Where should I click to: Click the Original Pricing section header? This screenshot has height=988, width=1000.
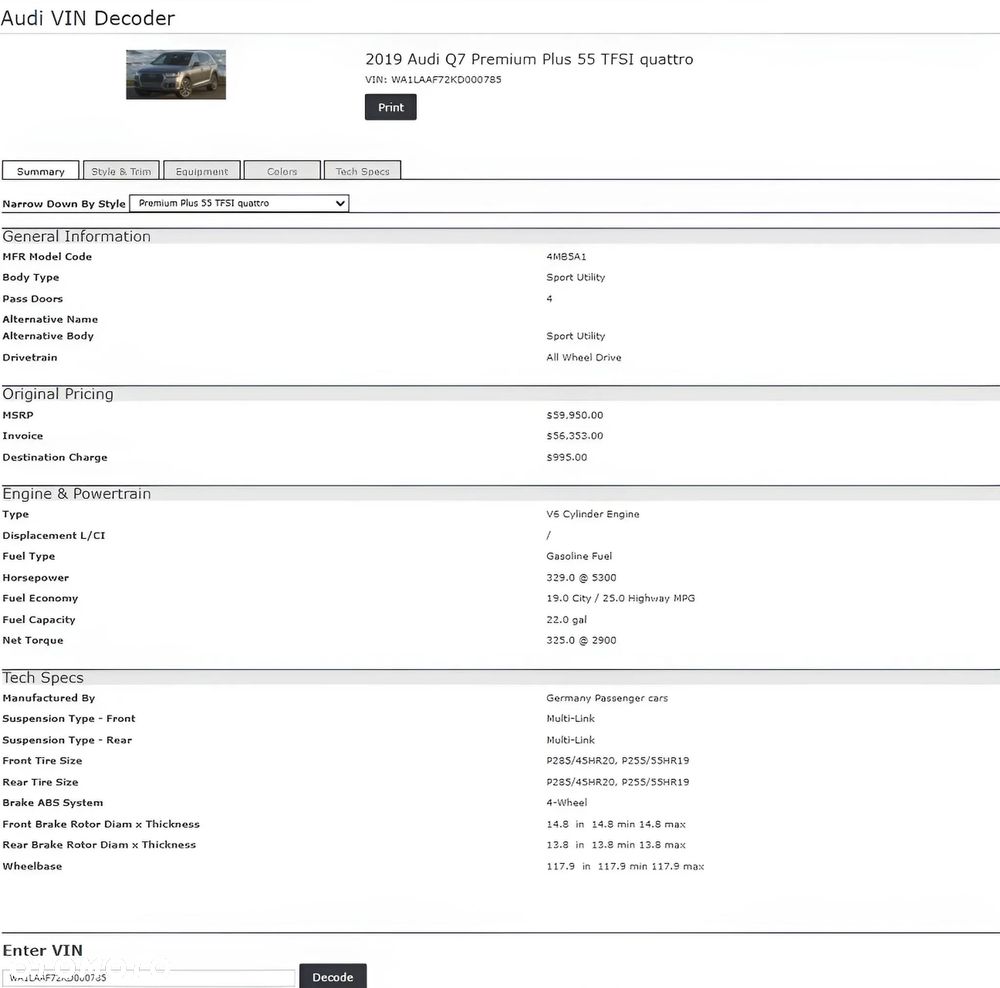point(58,394)
